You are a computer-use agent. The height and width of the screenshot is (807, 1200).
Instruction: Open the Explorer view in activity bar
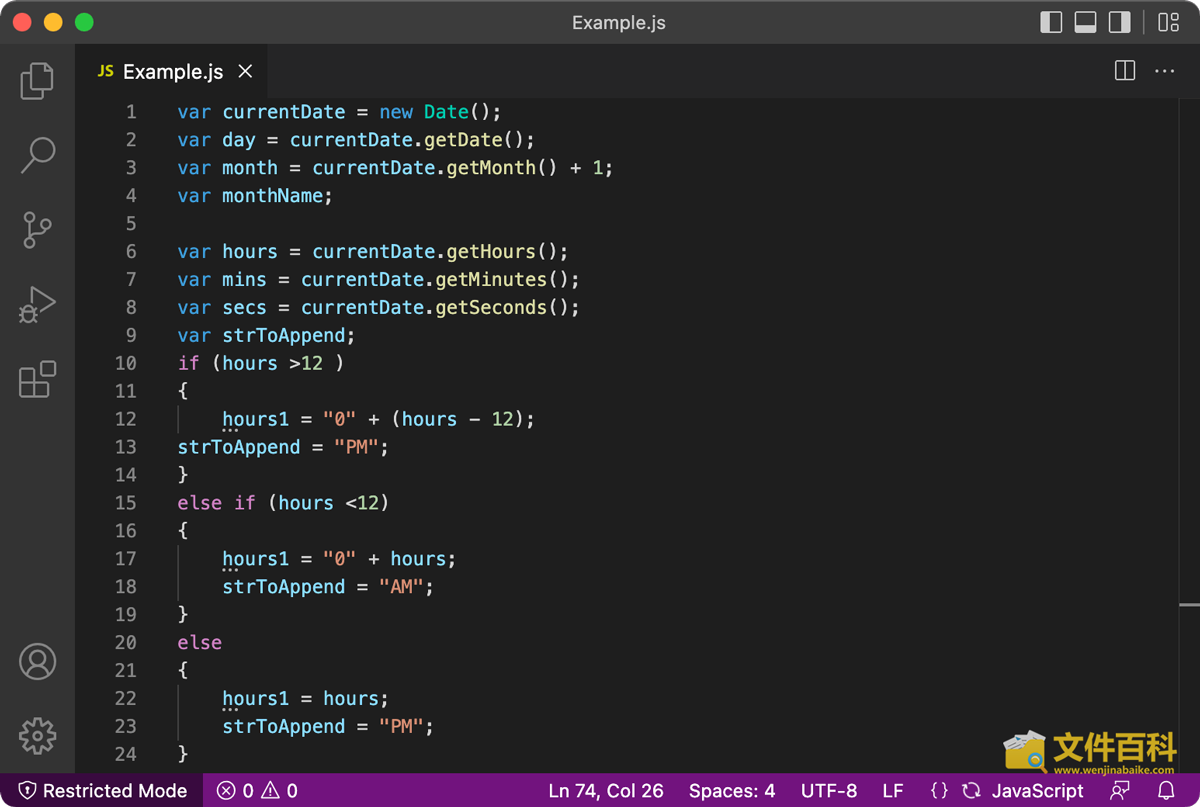tap(37, 81)
